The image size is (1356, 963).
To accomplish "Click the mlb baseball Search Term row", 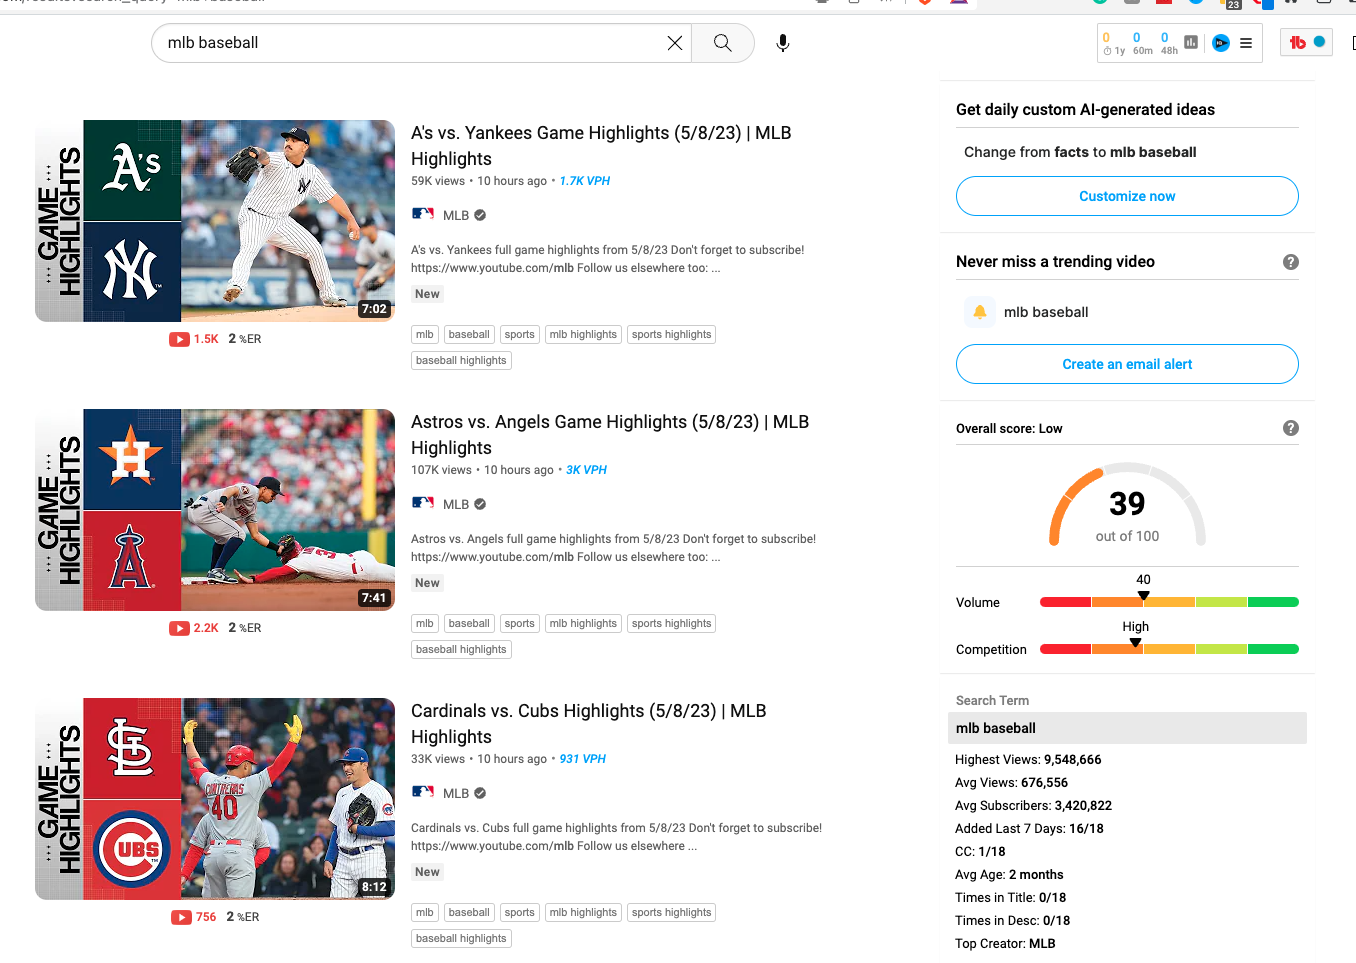I will click(x=1127, y=728).
